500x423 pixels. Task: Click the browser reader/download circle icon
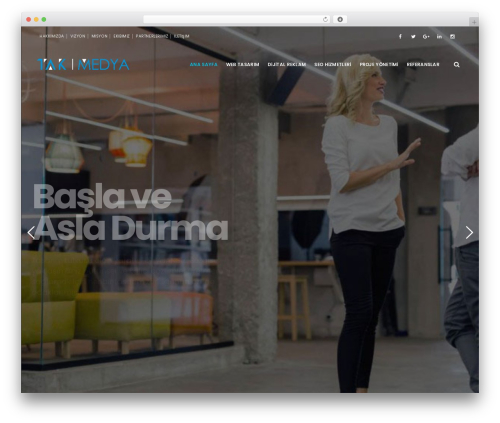click(x=340, y=19)
